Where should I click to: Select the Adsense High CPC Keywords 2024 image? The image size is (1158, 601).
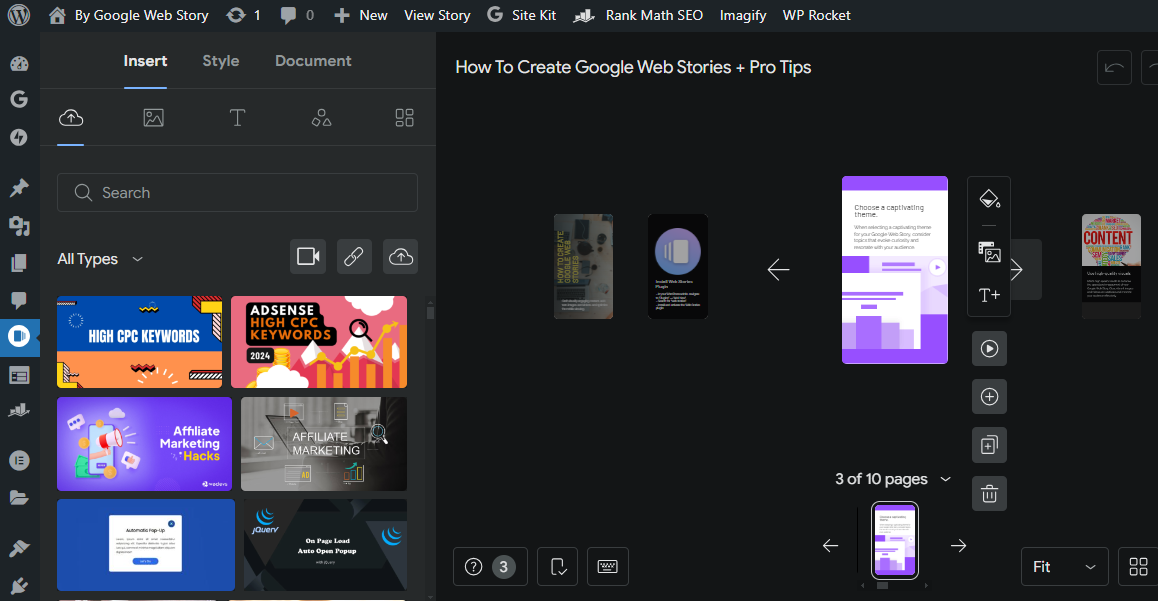click(319, 342)
